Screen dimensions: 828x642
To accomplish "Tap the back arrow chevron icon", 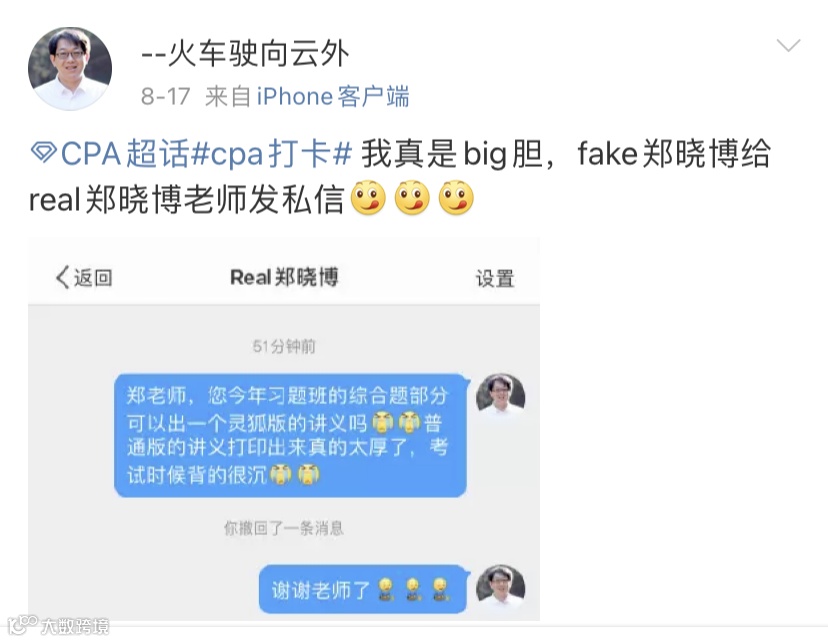I will [x=62, y=277].
